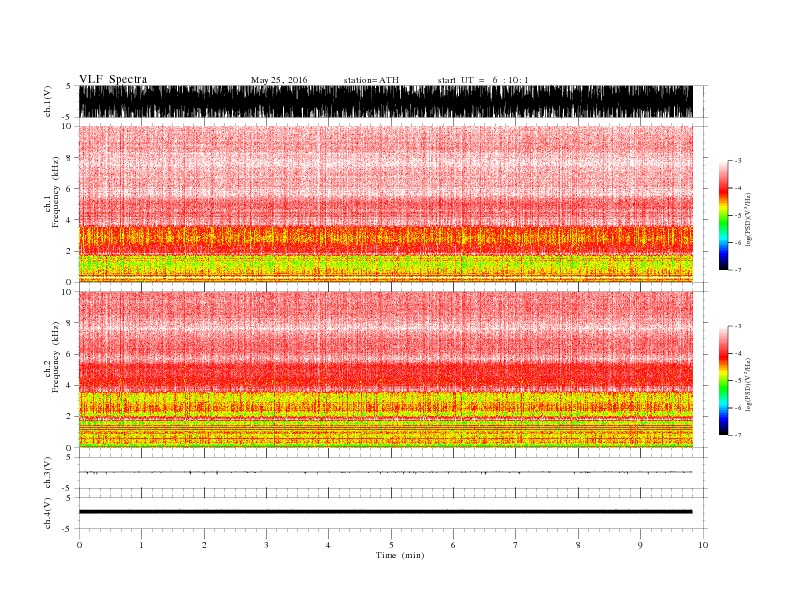The width and height of the screenshot is (792, 612).
Task: Click time axis tick label "7"
Action: pyautogui.click(x=515, y=545)
